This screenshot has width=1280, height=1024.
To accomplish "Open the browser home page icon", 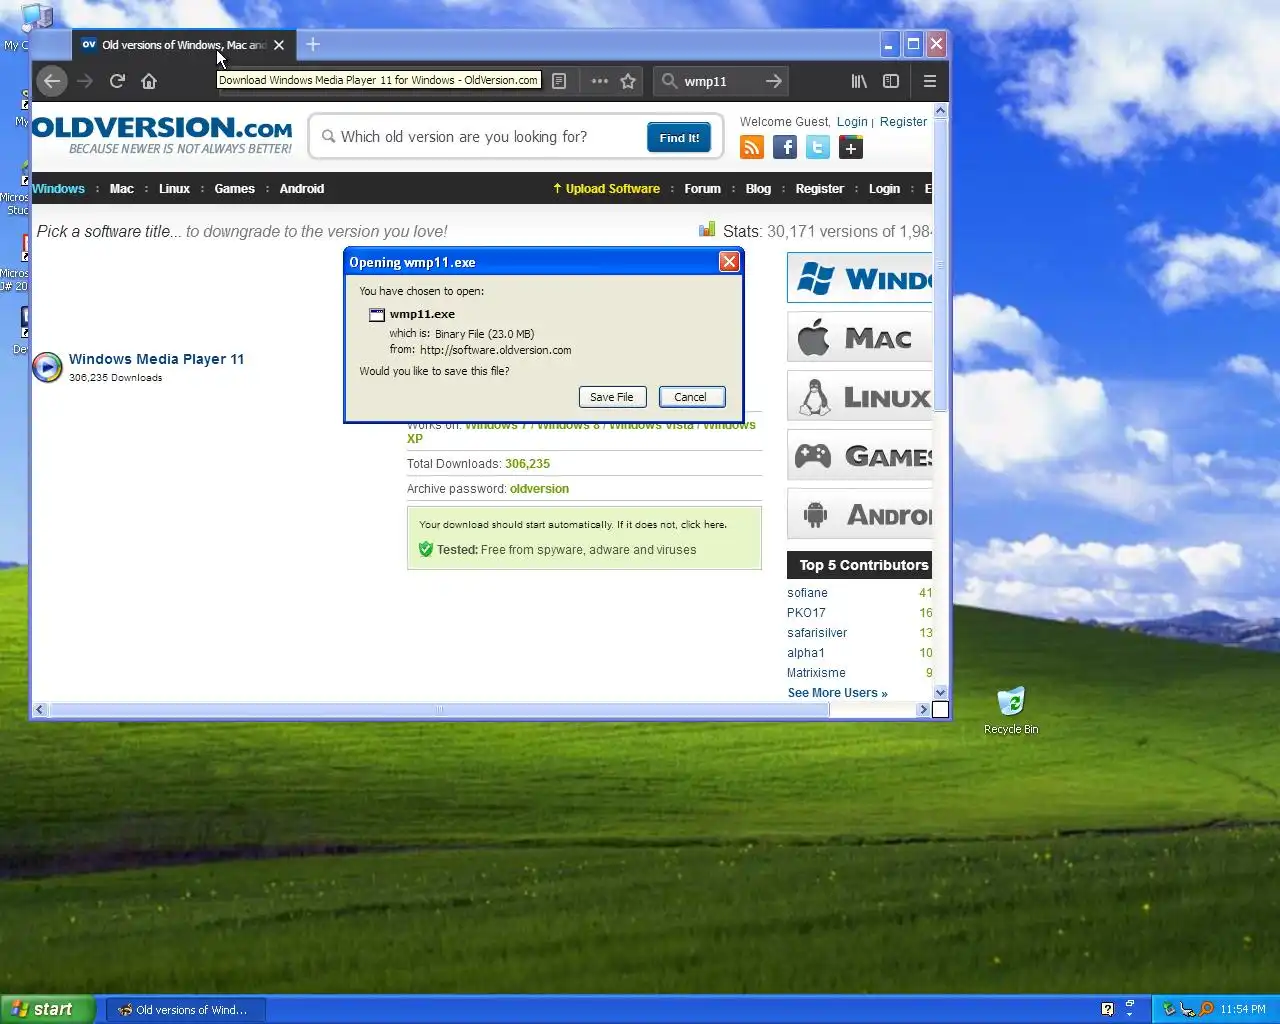I will coord(149,81).
